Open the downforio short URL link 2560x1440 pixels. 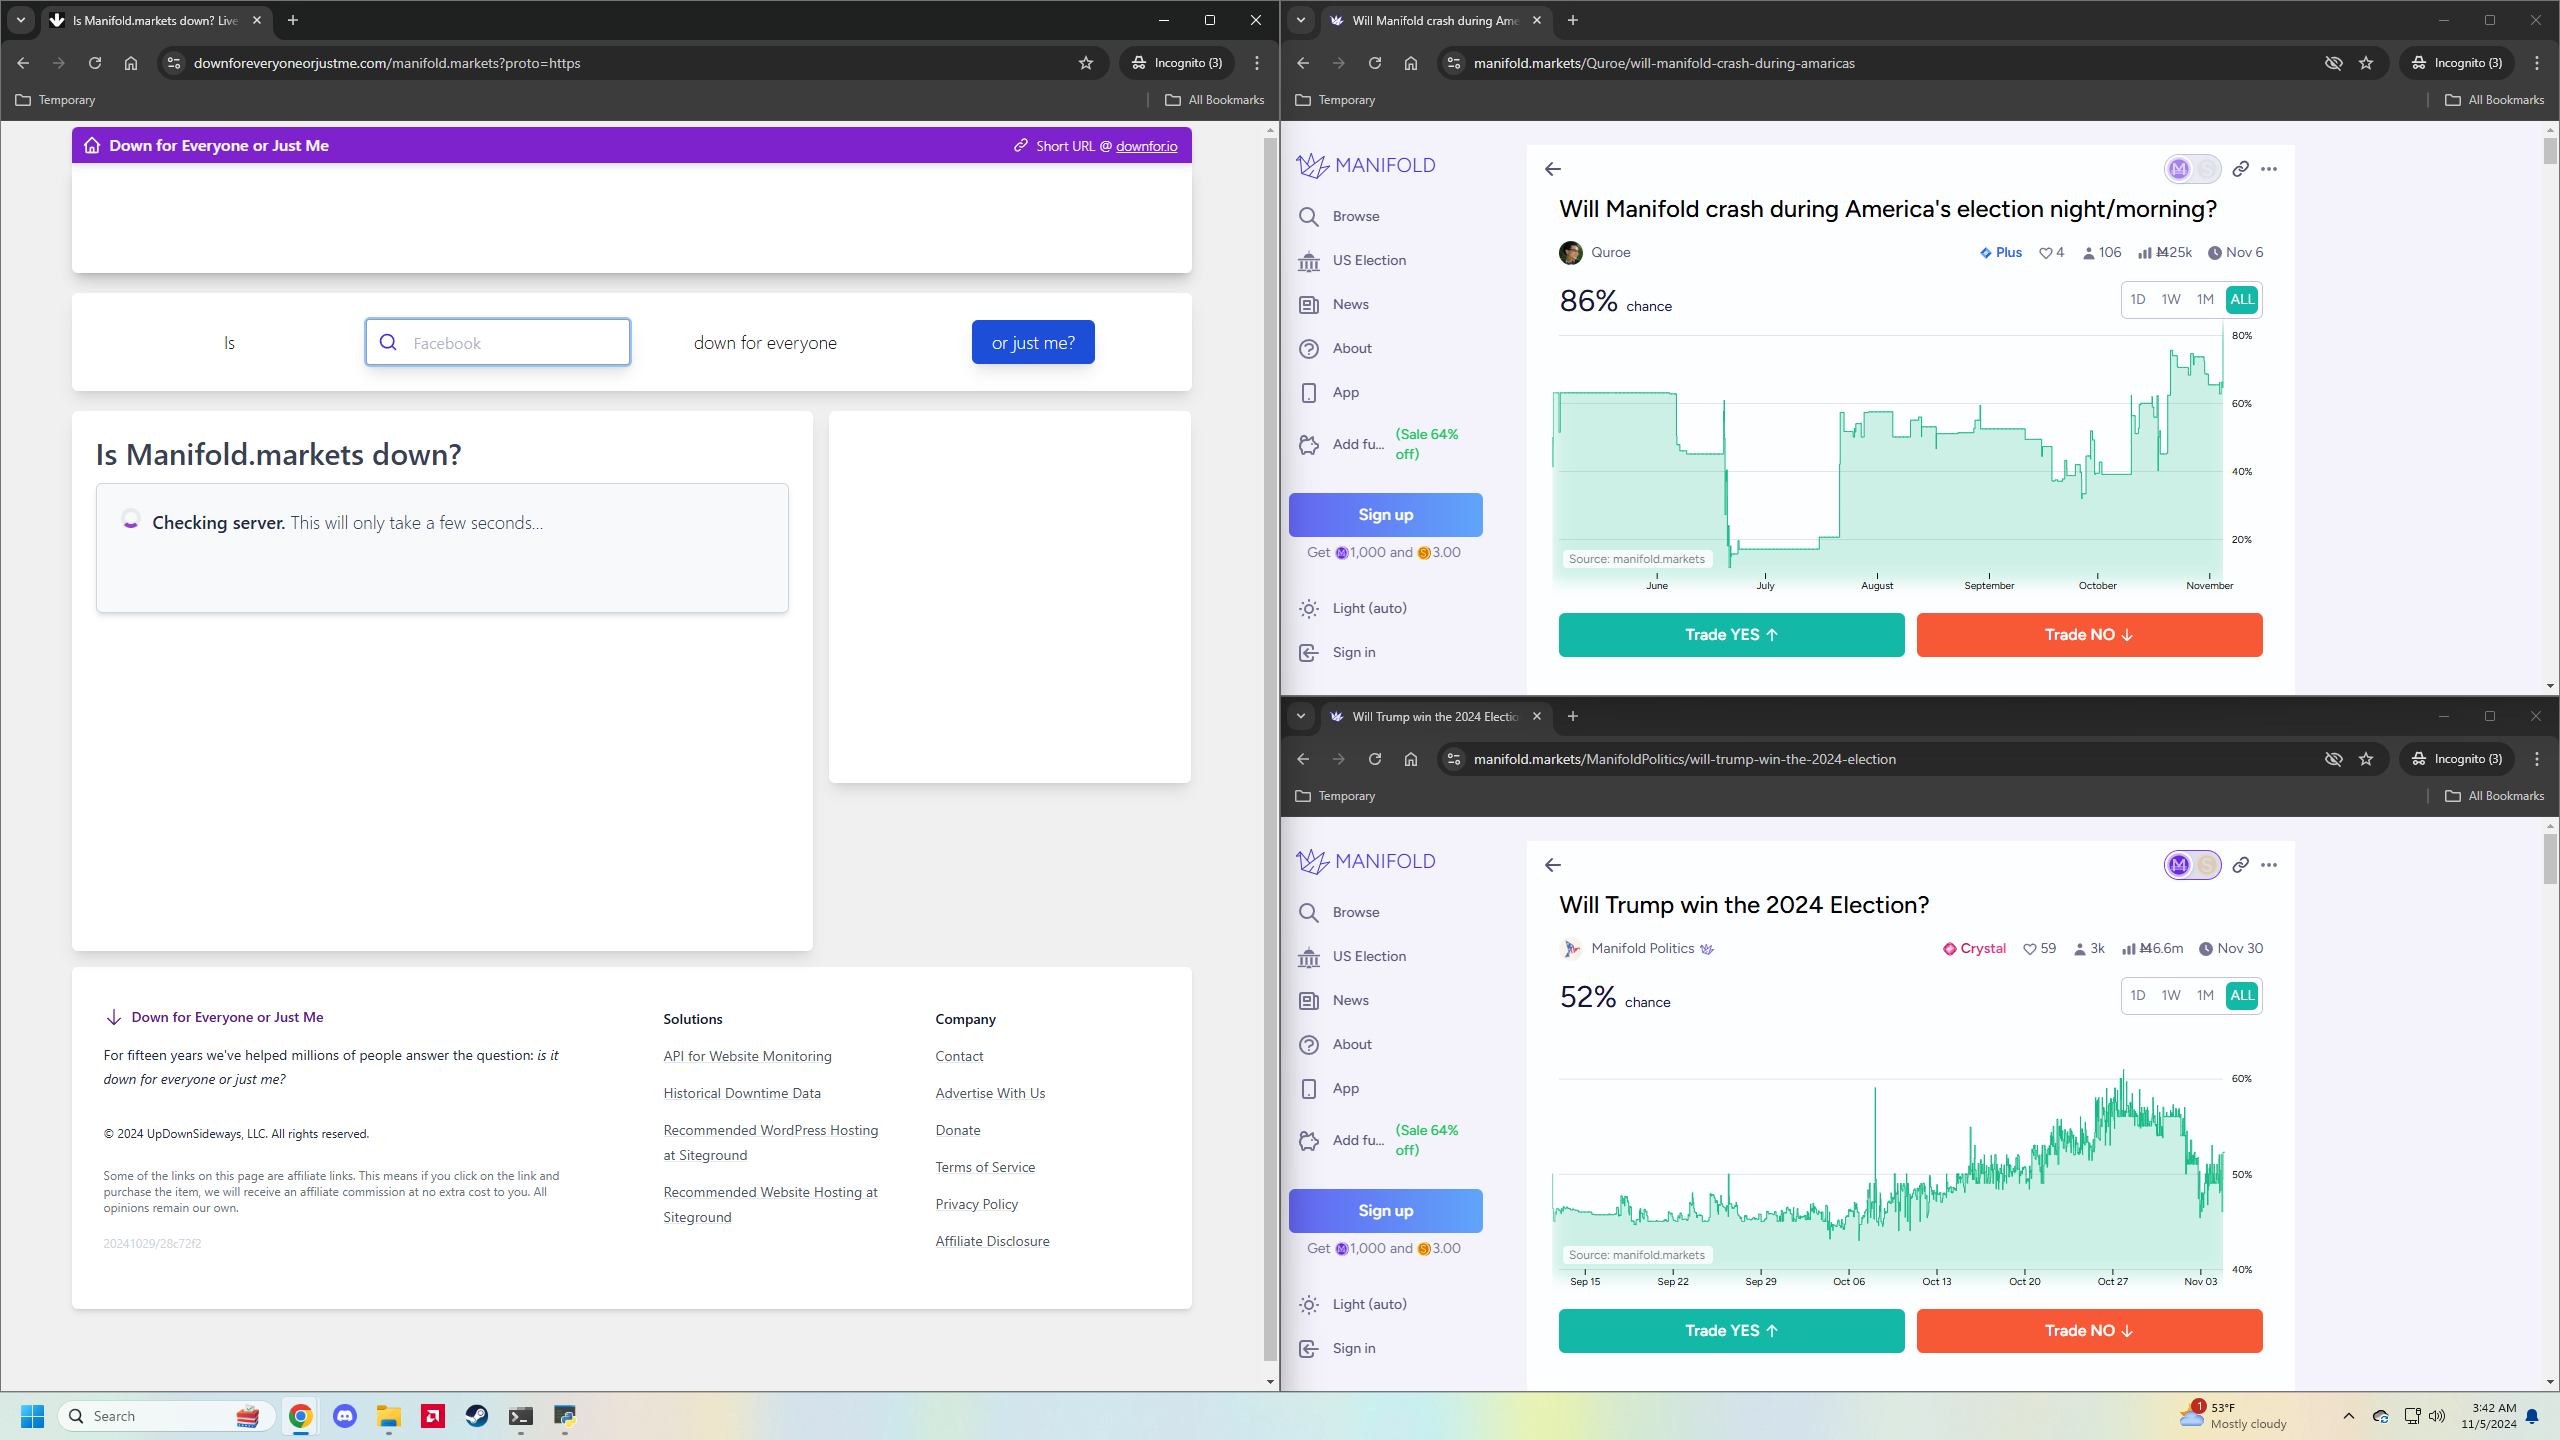[x=1146, y=146]
